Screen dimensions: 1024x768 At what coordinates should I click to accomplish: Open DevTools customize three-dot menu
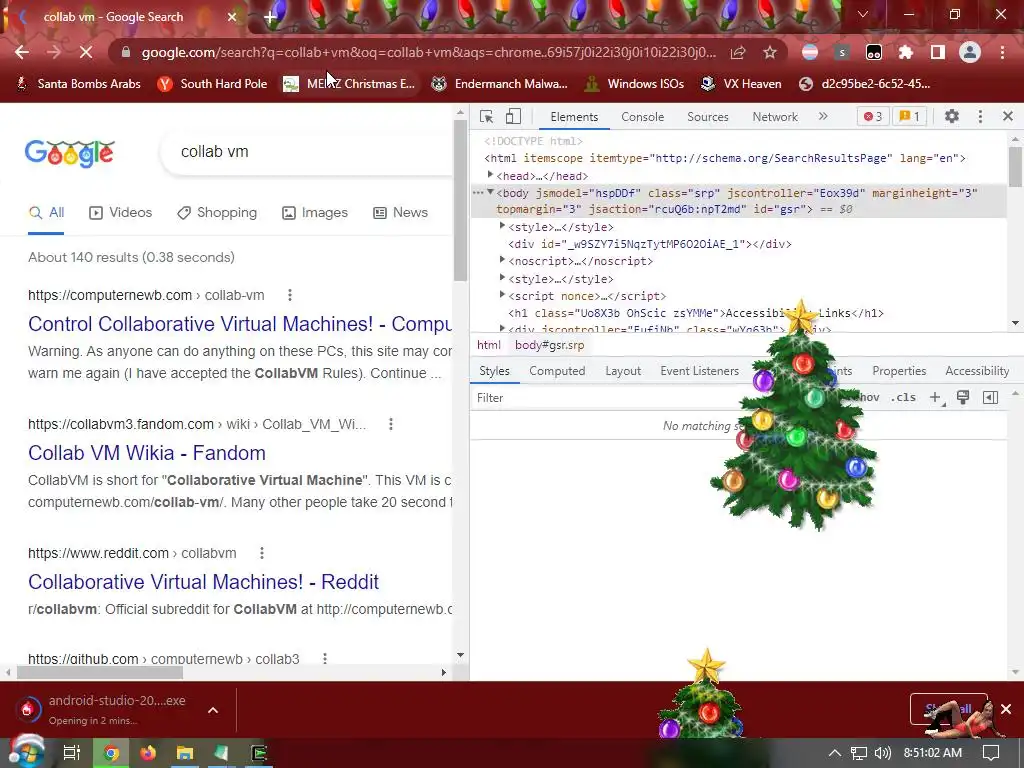coord(980,116)
